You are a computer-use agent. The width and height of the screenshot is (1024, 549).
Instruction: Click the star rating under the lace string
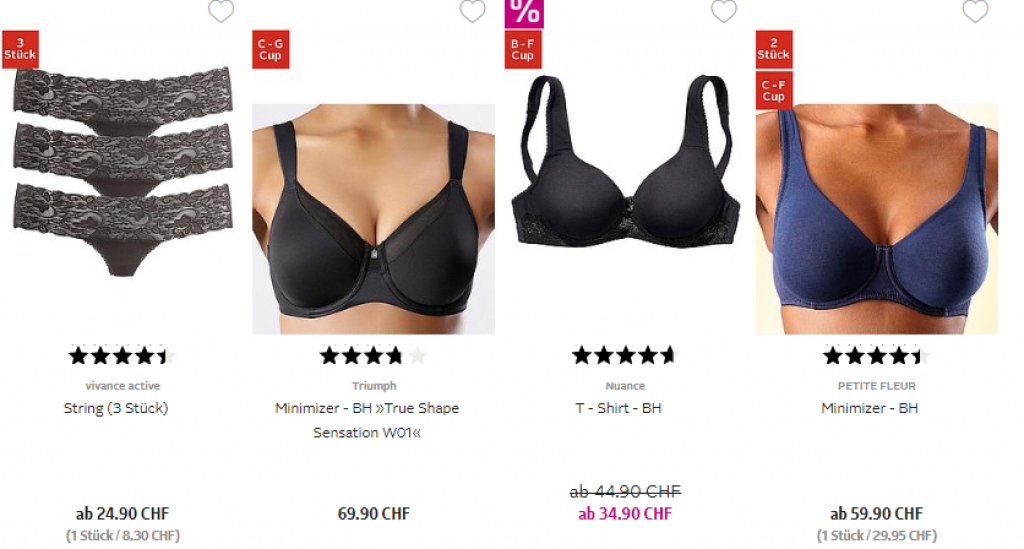click(122, 356)
